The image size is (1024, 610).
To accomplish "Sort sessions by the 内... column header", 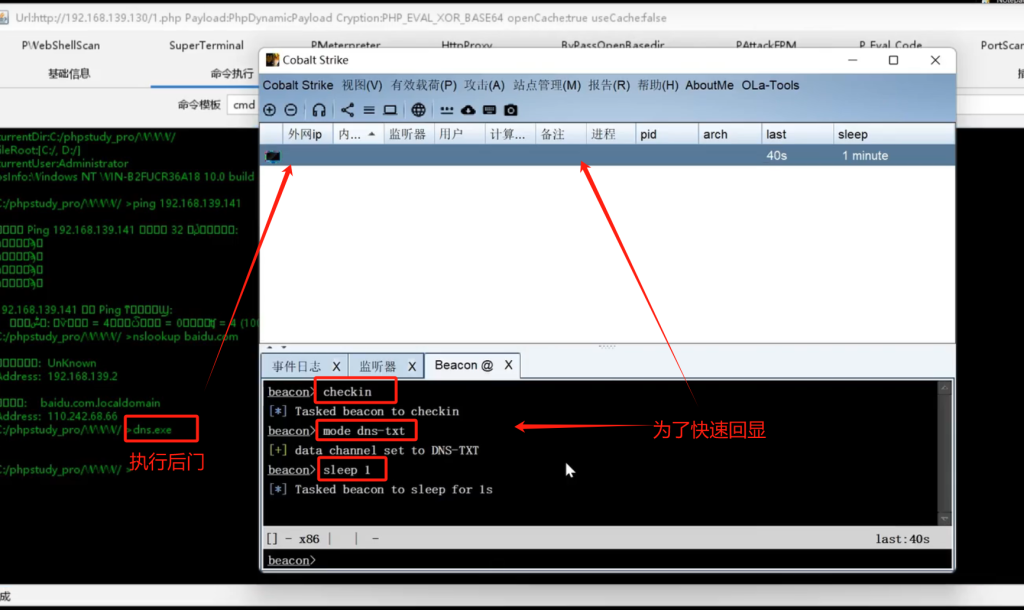I will [358, 135].
